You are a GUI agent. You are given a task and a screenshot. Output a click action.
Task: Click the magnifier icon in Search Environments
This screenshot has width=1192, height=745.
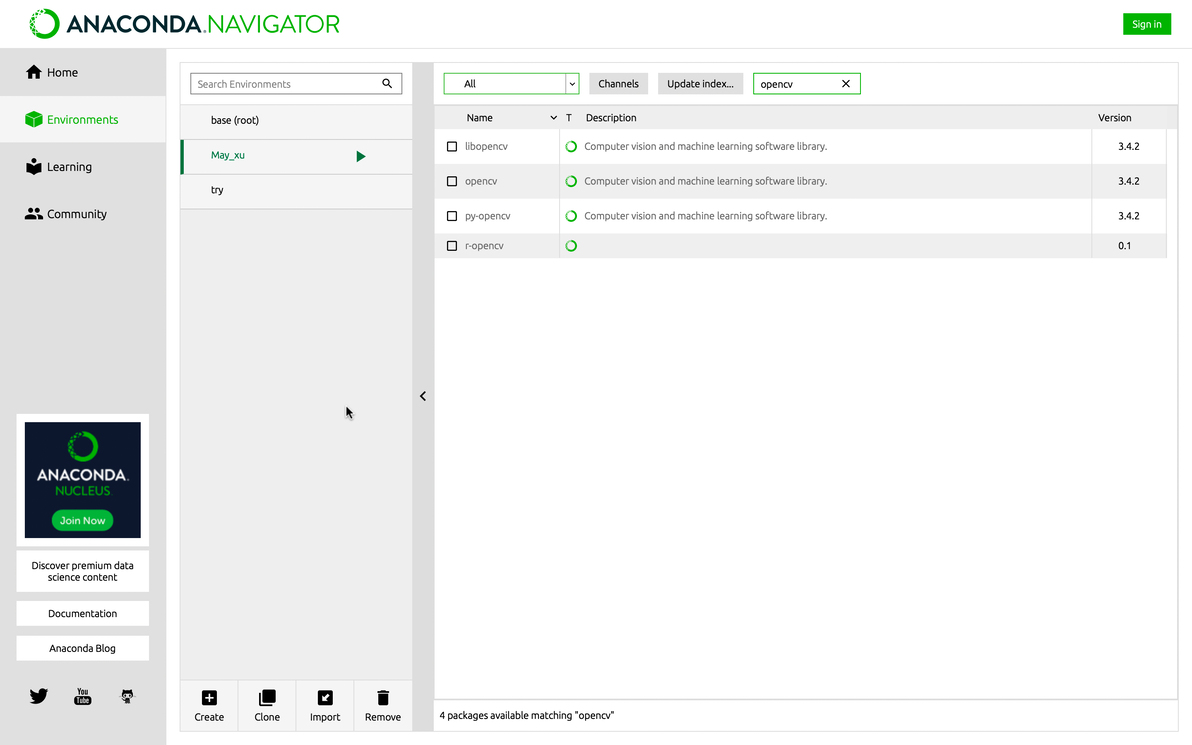pos(387,84)
